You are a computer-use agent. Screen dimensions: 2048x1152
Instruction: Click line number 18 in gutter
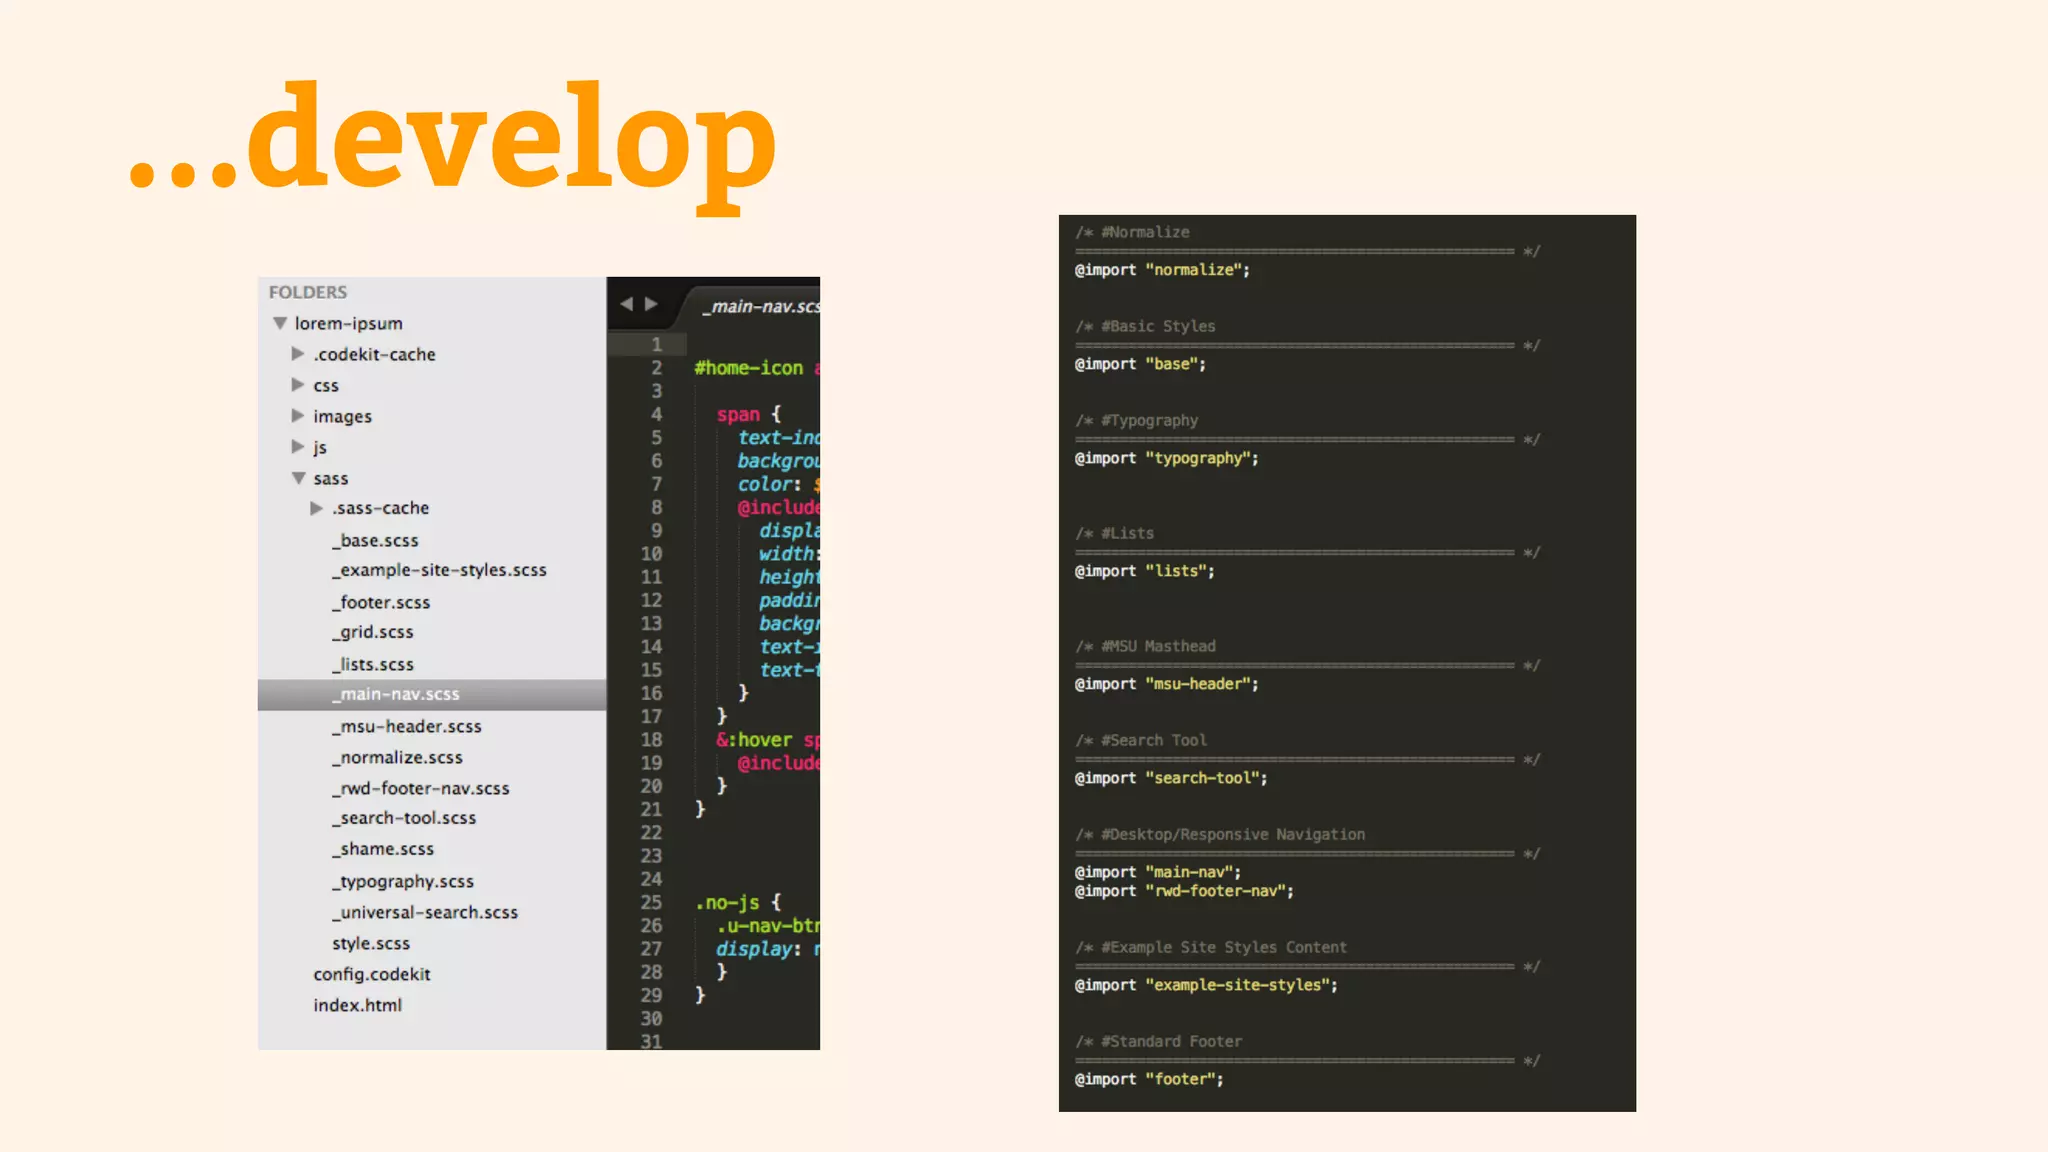[x=651, y=740]
